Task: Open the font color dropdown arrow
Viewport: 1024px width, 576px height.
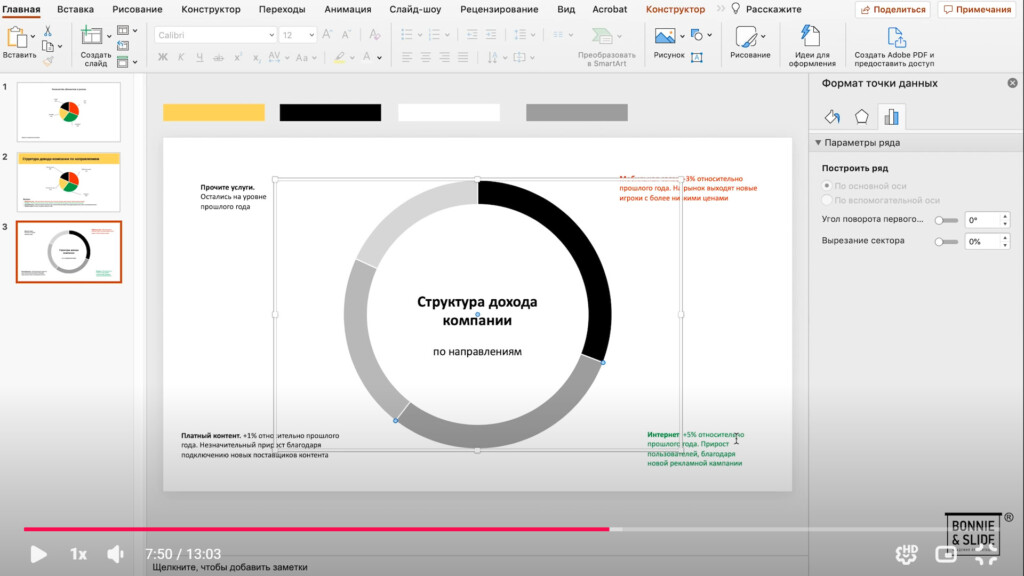Action: point(379,58)
